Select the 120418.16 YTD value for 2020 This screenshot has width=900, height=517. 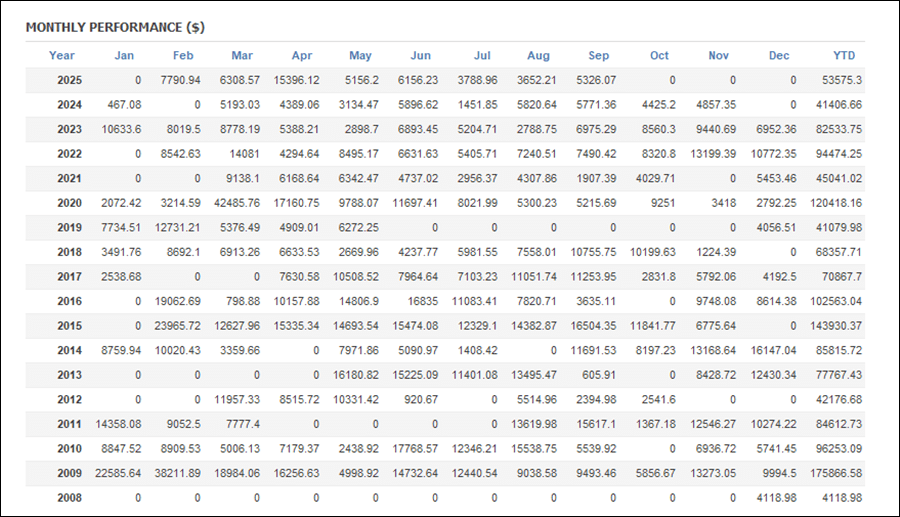[x=832, y=204]
